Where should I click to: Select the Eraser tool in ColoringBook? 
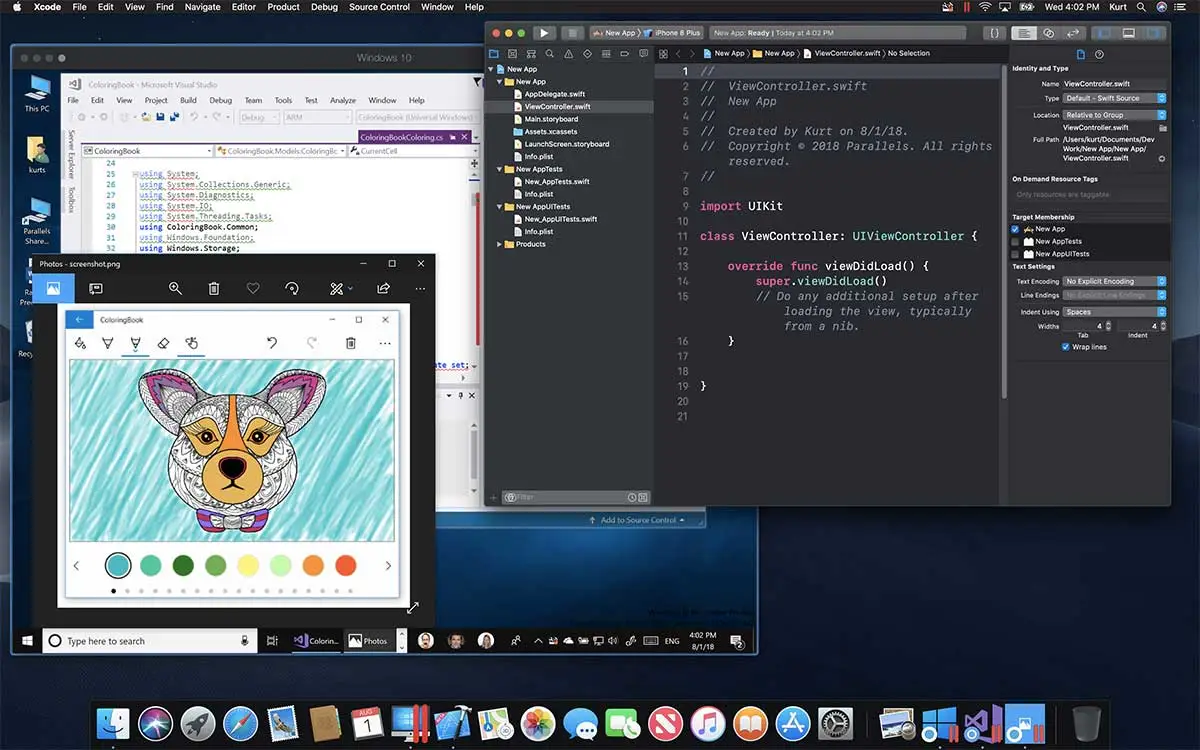click(163, 342)
